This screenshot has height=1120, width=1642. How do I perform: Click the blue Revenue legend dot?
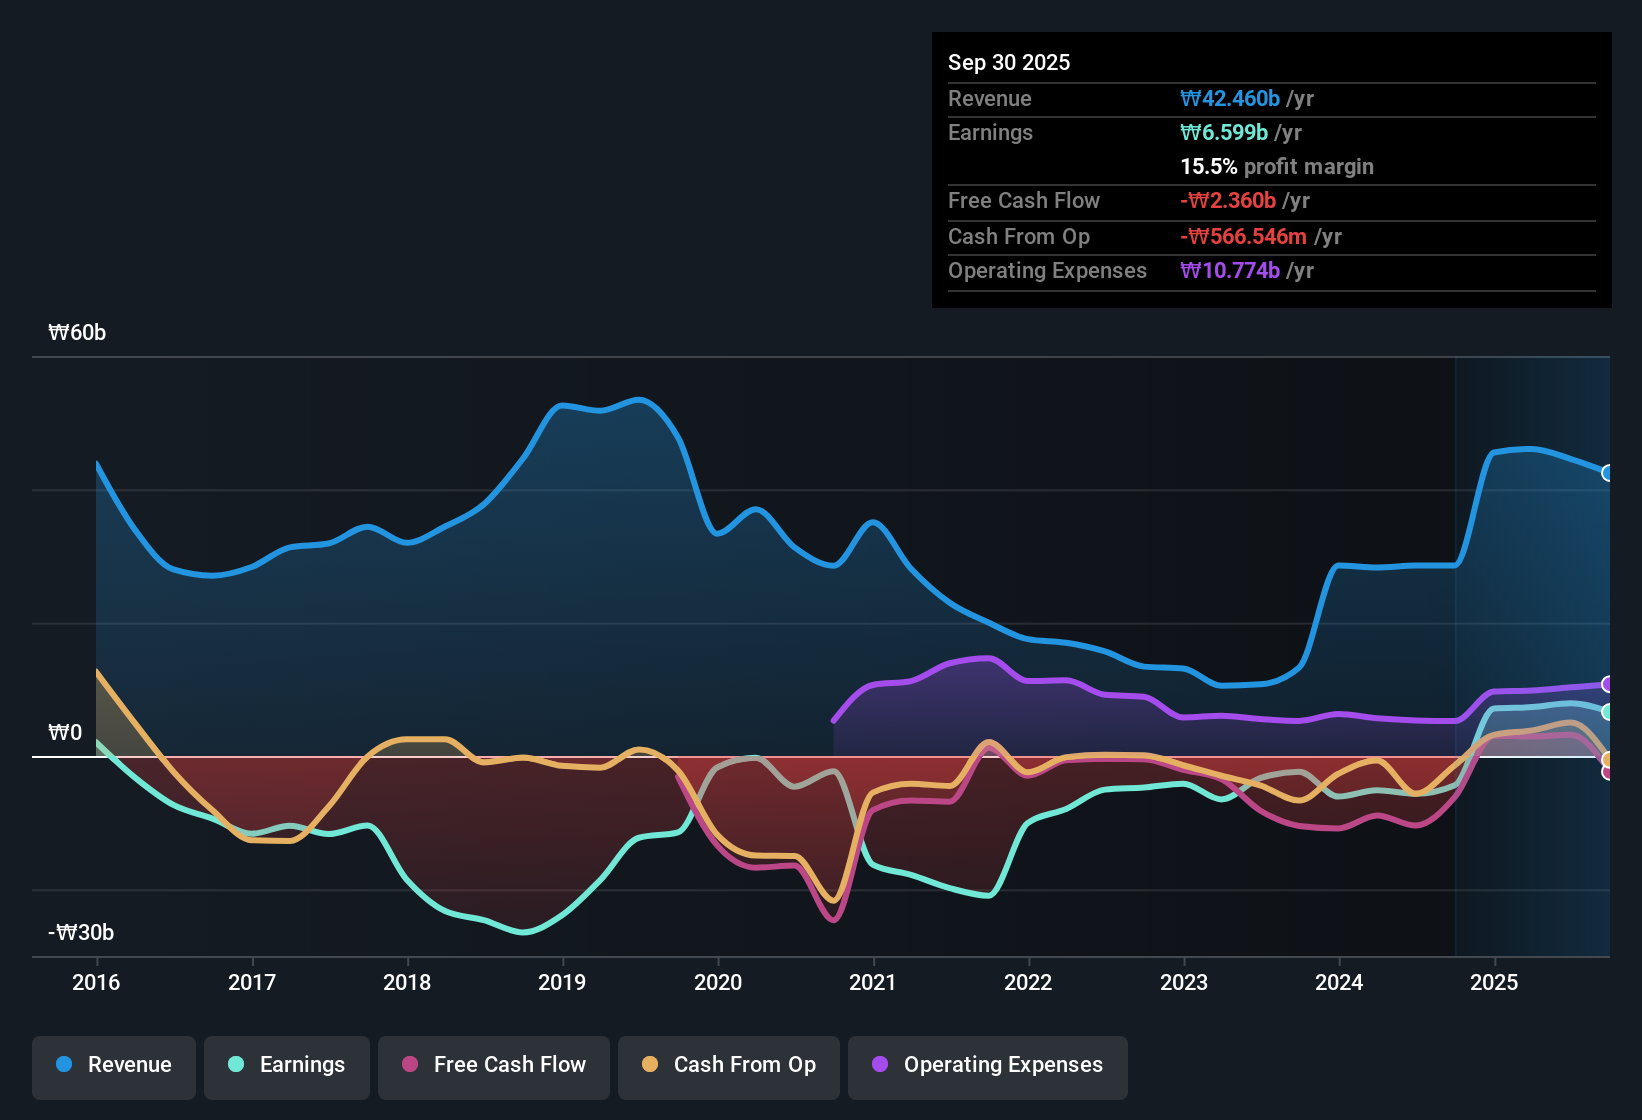(62, 1065)
